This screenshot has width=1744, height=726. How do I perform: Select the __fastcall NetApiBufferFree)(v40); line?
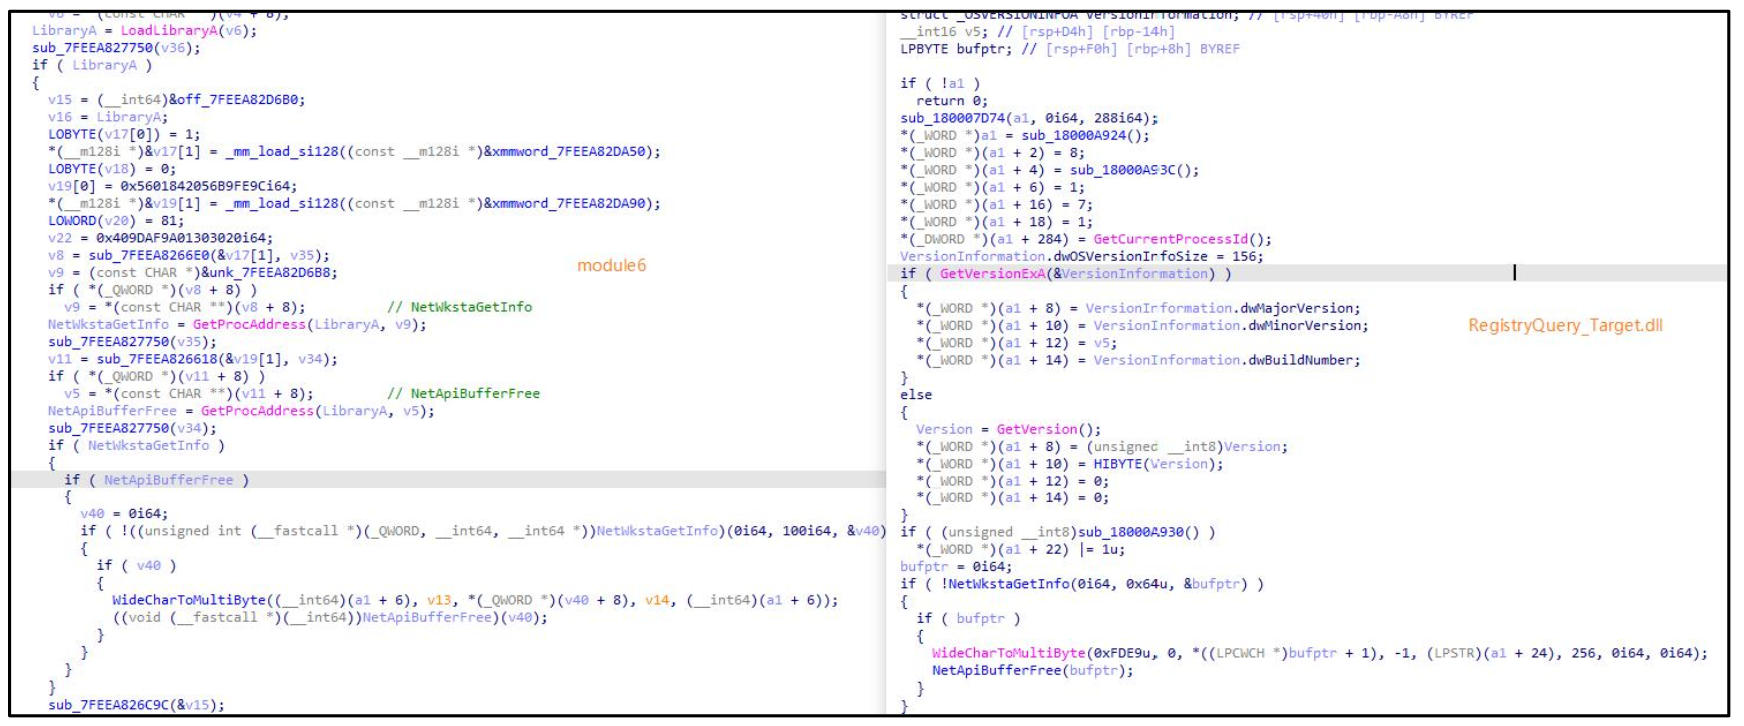click(x=330, y=618)
